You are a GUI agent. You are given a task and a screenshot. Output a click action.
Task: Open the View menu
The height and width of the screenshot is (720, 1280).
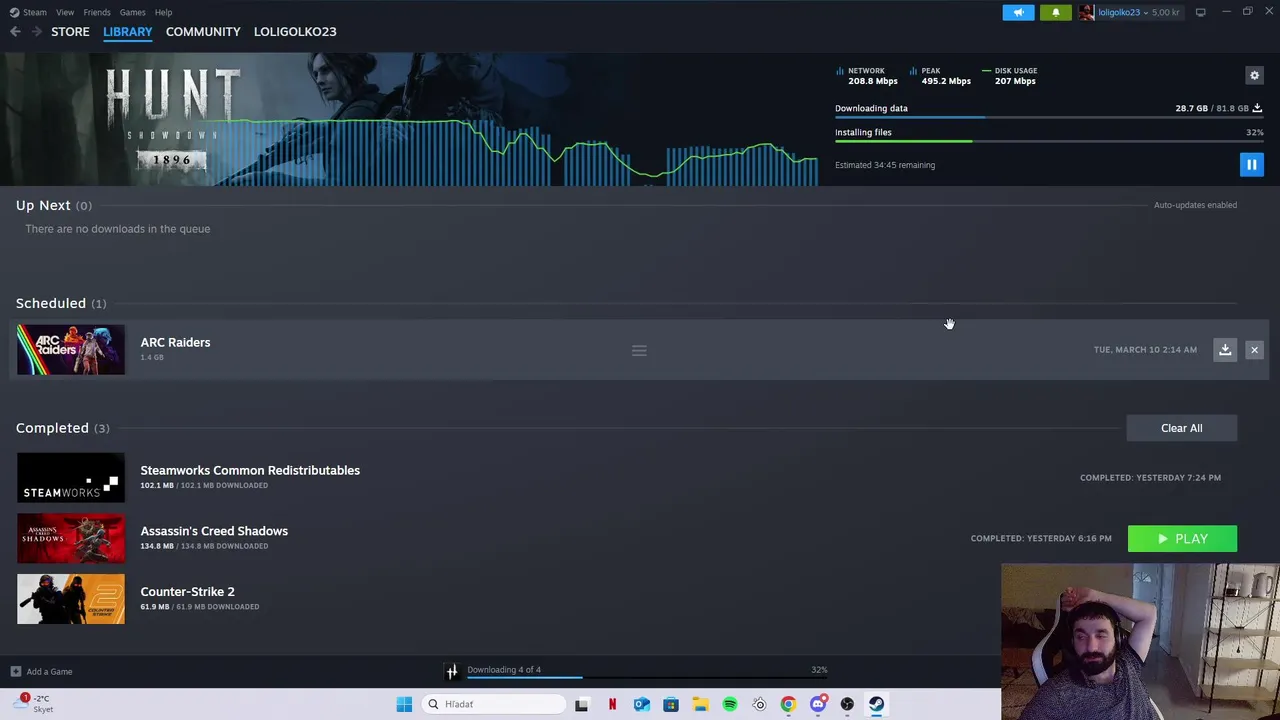(65, 12)
